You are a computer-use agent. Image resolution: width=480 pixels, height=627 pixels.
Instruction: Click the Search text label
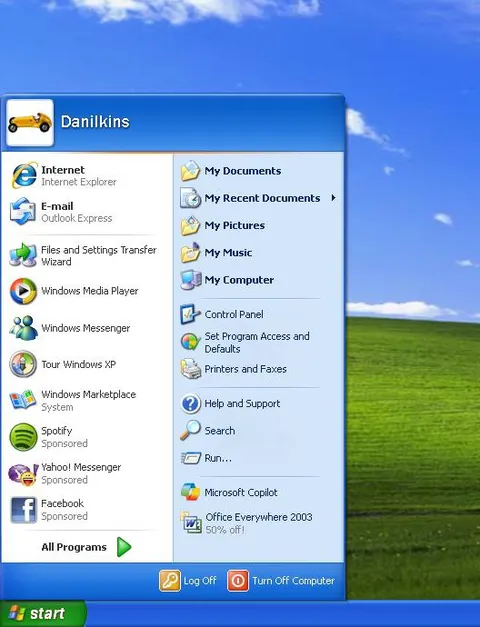220,431
